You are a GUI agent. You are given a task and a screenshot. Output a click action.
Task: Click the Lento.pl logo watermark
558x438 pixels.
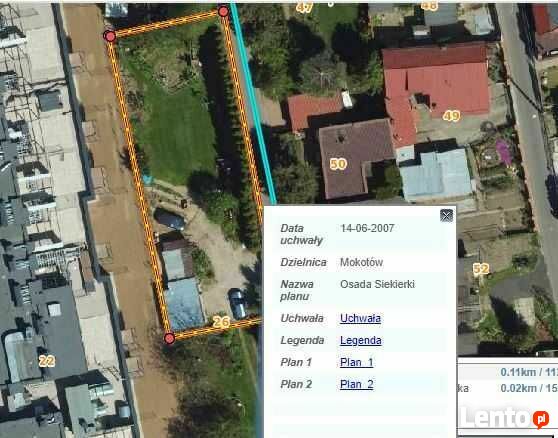pyautogui.click(x=505, y=418)
